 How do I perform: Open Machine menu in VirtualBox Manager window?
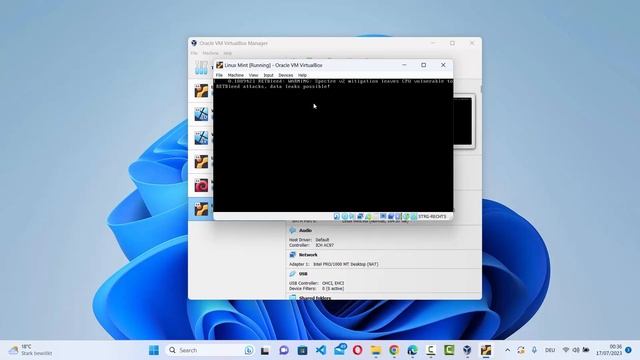[210, 53]
